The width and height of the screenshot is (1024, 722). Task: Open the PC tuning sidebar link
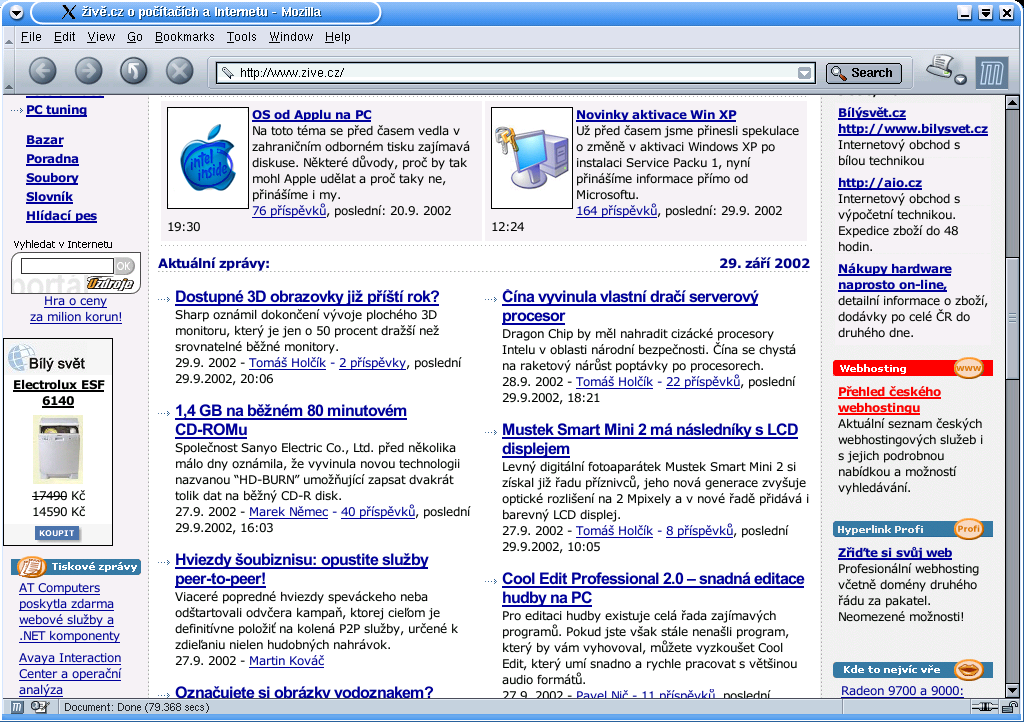(x=56, y=110)
